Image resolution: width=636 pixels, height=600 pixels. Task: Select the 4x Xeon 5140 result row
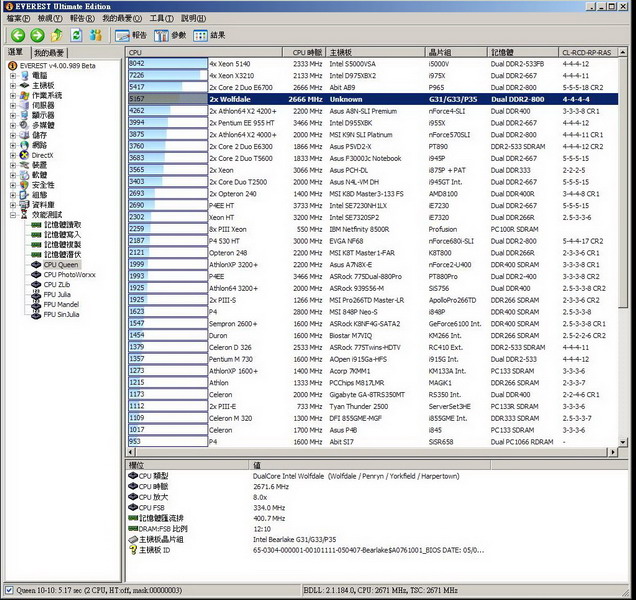pyautogui.click(x=373, y=64)
